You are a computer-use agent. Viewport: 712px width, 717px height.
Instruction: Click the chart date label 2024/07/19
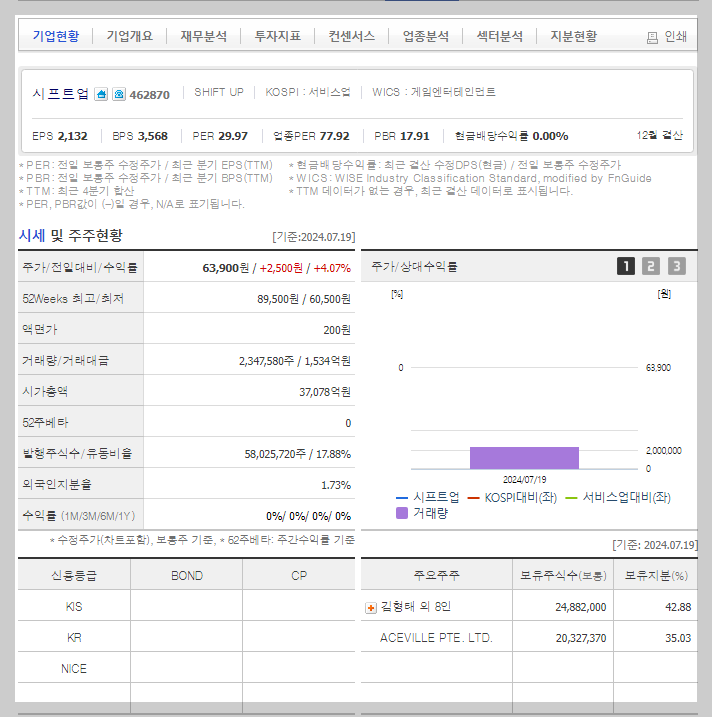(525, 480)
